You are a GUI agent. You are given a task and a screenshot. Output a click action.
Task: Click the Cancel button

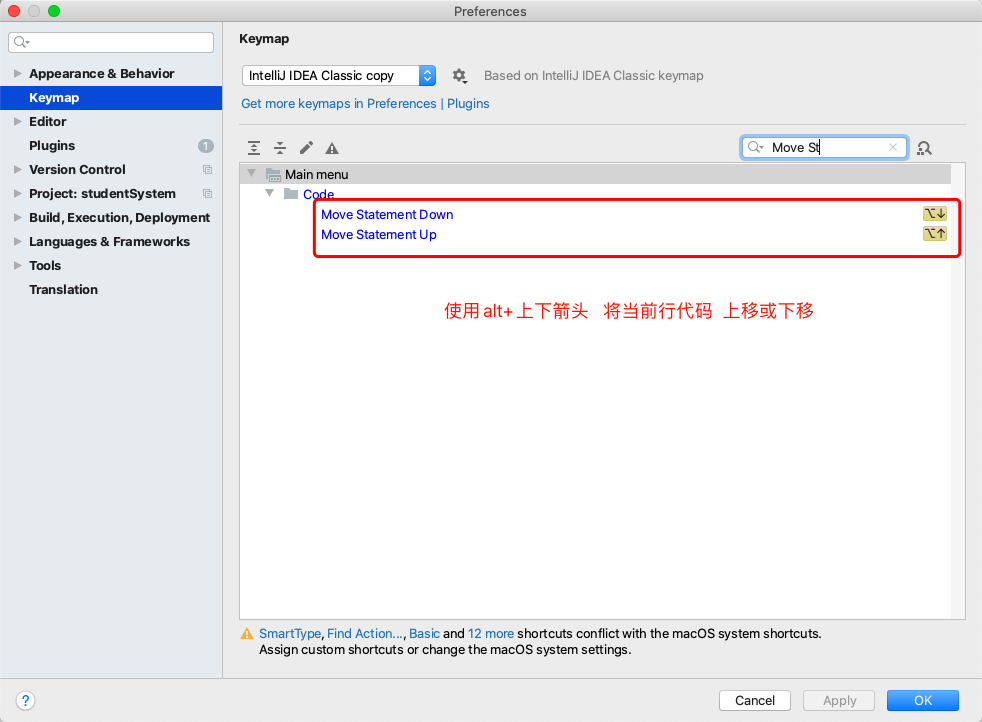coord(755,700)
